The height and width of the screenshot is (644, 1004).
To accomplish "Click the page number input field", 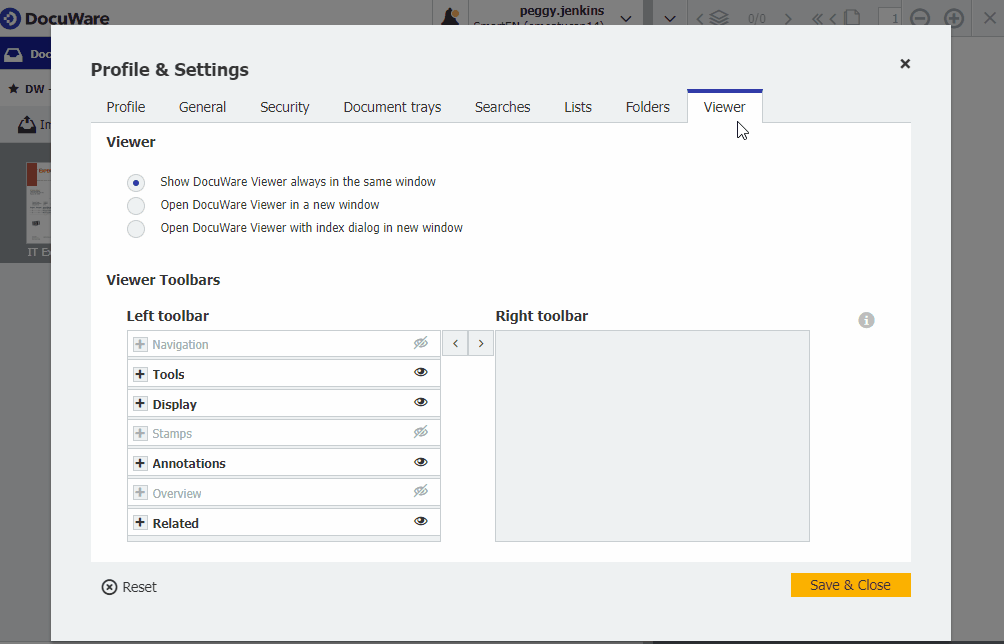I will click(x=888, y=17).
